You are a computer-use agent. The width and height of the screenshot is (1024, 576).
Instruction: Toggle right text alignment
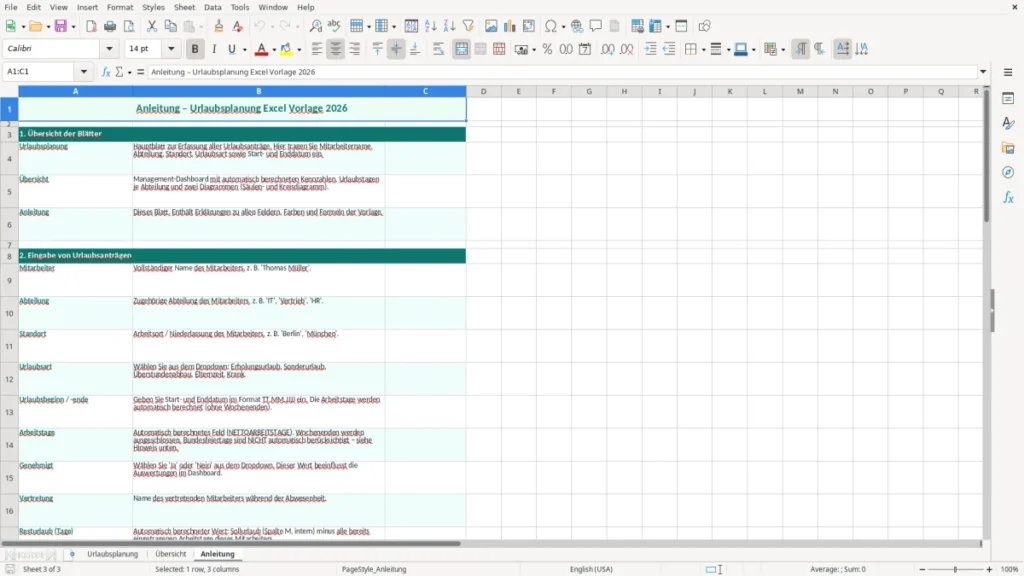point(355,49)
